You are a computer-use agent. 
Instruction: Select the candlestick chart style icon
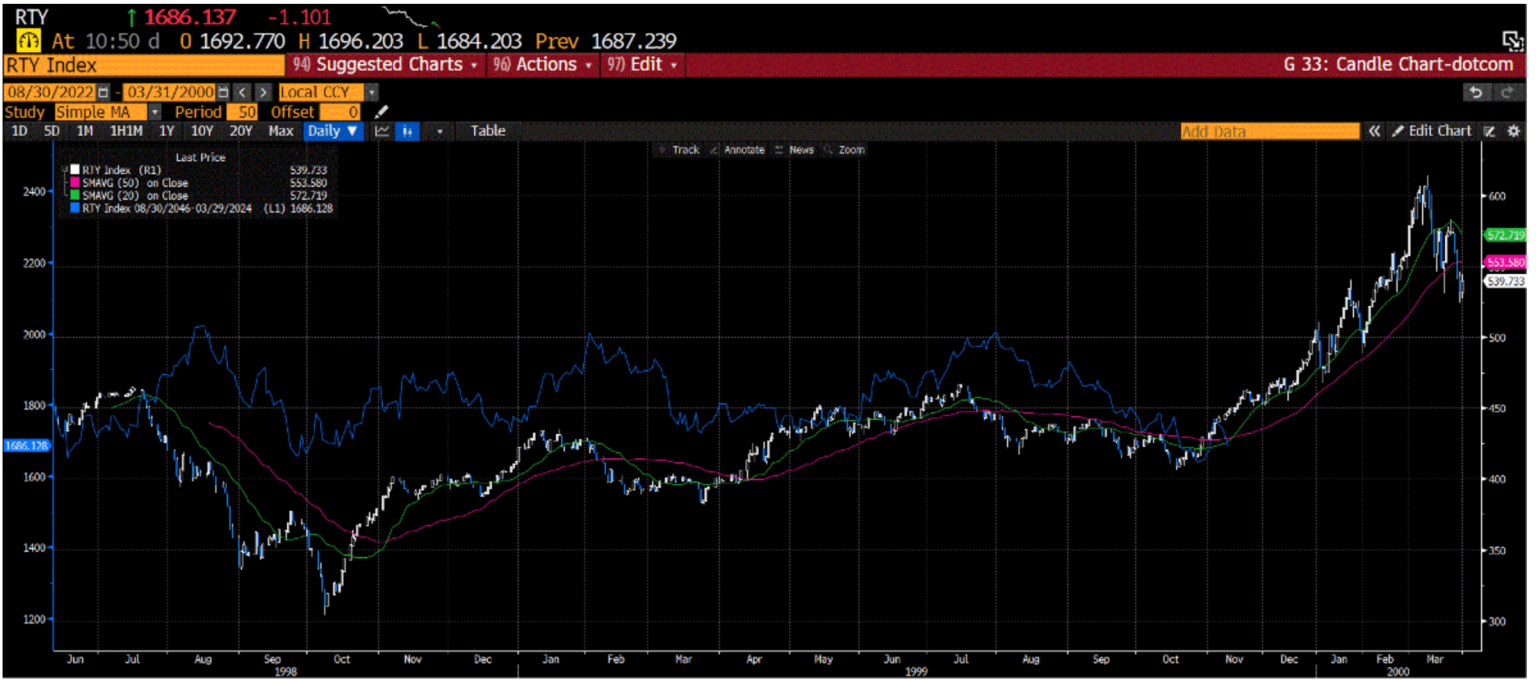(408, 131)
